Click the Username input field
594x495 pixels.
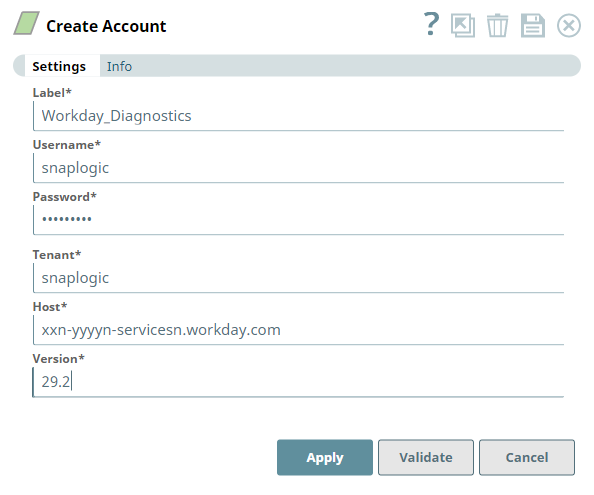pyautogui.click(x=299, y=168)
